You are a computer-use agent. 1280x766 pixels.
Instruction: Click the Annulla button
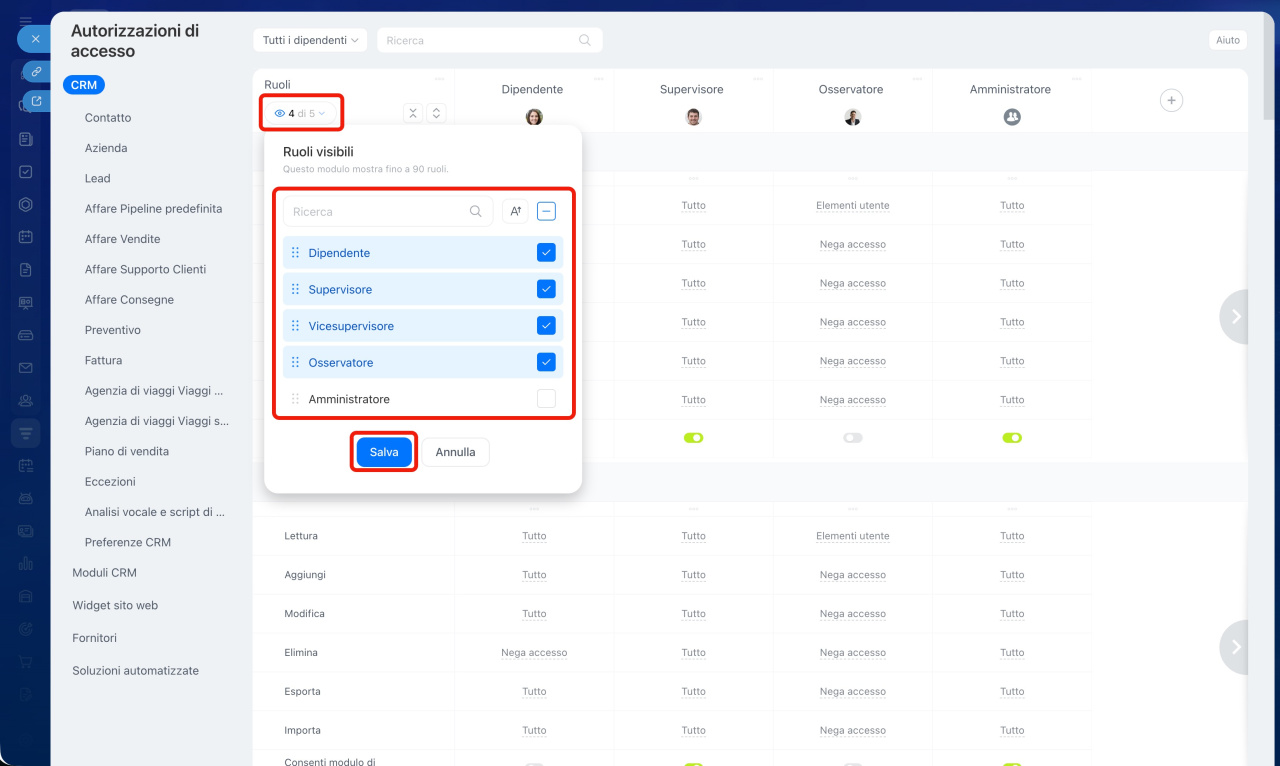pyautogui.click(x=455, y=452)
